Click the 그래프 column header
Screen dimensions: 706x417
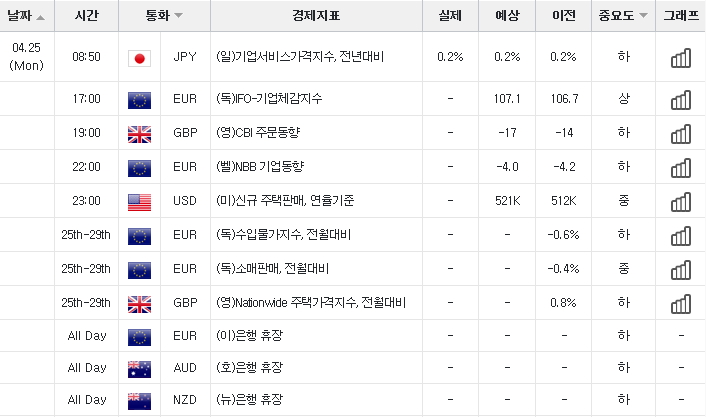pyautogui.click(x=681, y=15)
